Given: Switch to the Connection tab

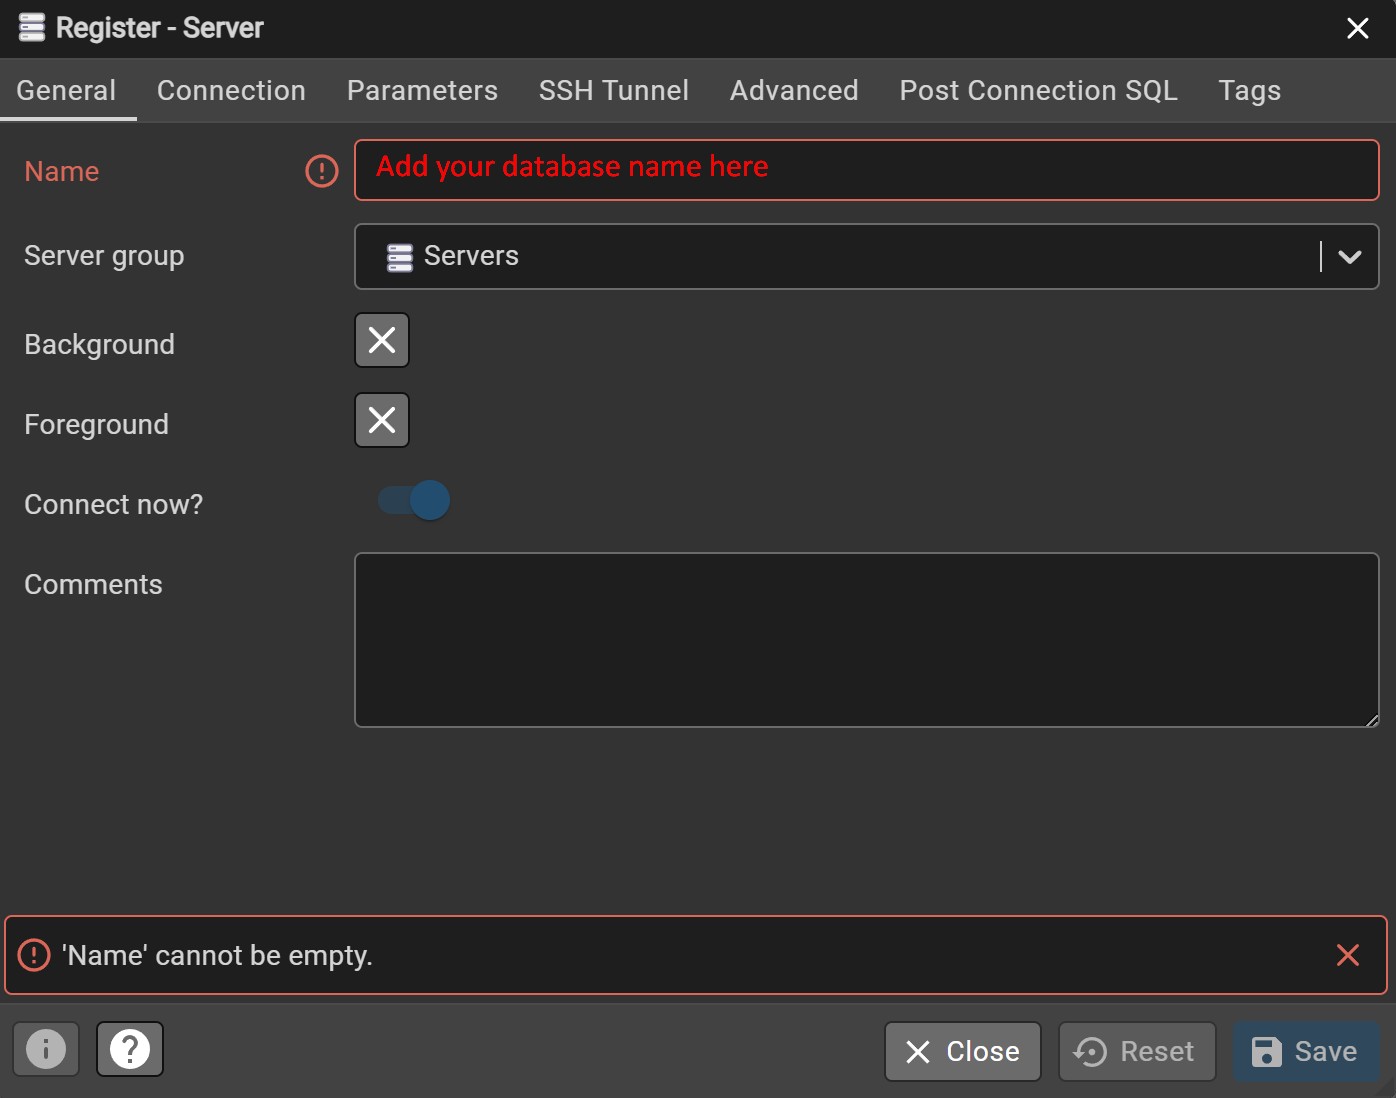Looking at the screenshot, I should [231, 91].
